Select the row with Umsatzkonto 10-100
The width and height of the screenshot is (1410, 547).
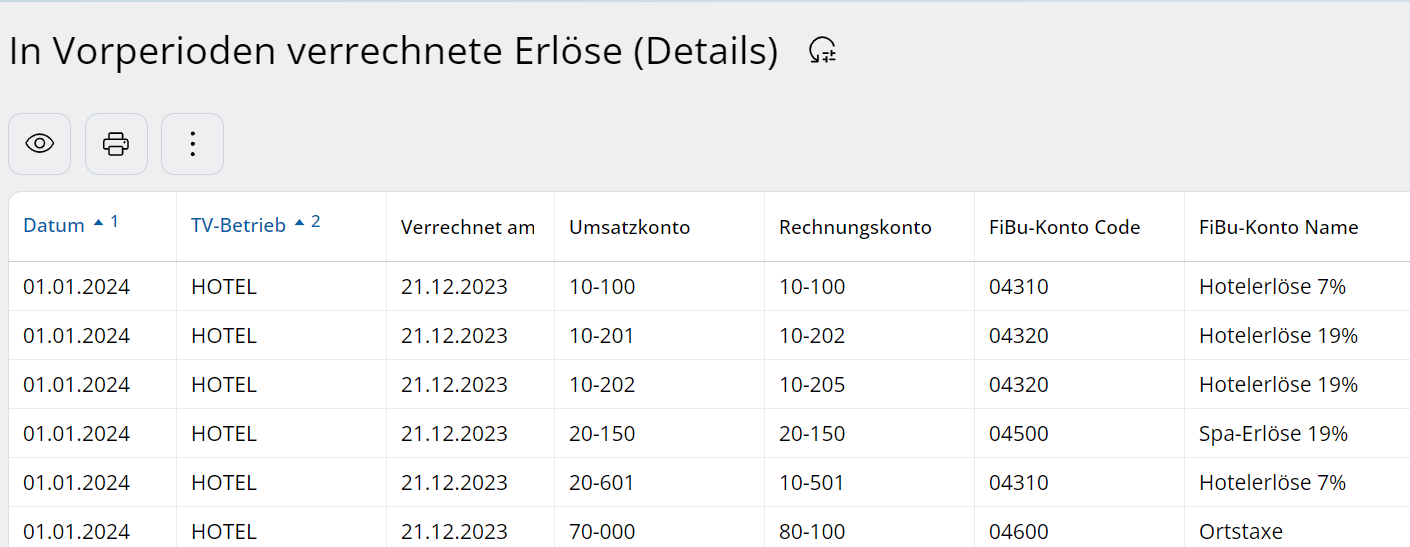pos(602,287)
